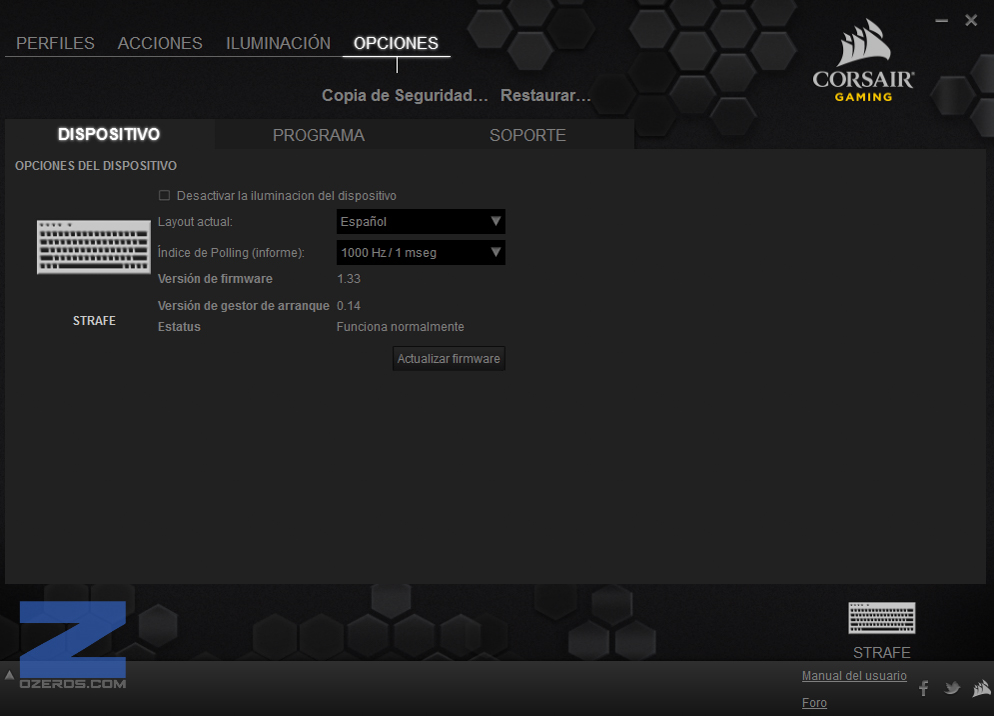Switch to the ILUMINACIÓN tab
Screen dimensions: 994x716
278,43
